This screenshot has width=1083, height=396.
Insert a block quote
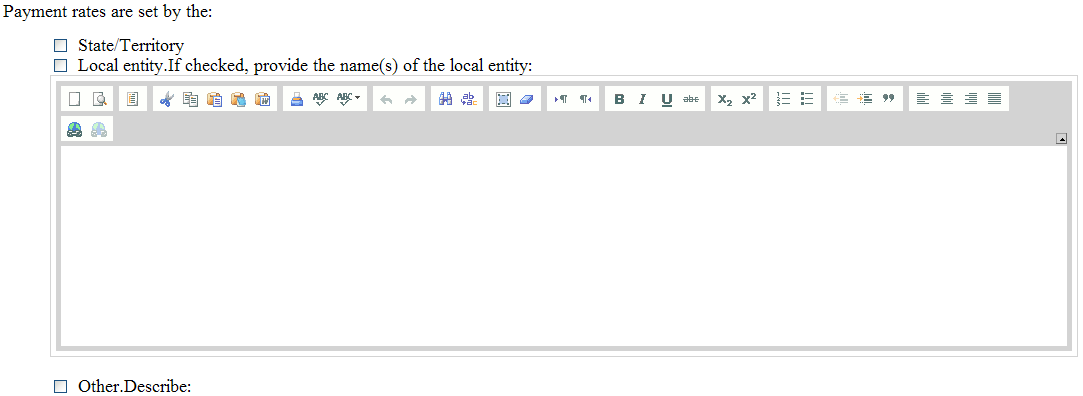[x=888, y=99]
